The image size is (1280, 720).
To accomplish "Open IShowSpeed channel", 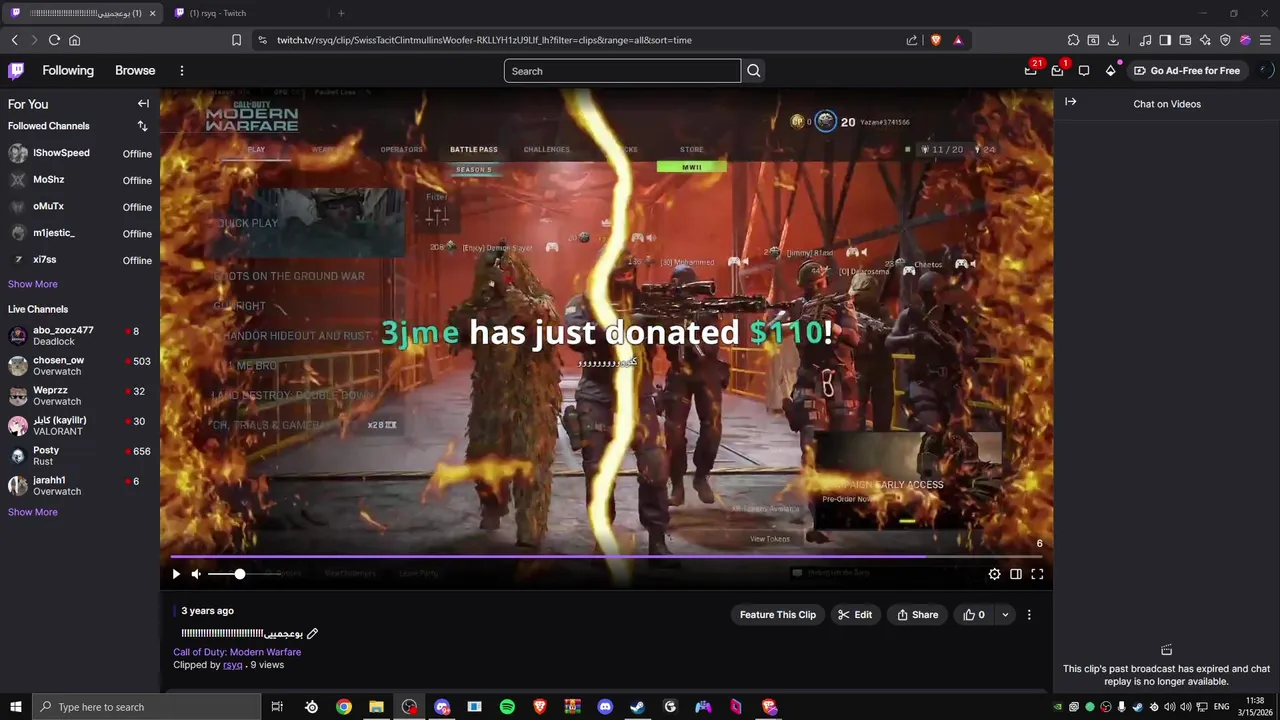I will [80, 153].
